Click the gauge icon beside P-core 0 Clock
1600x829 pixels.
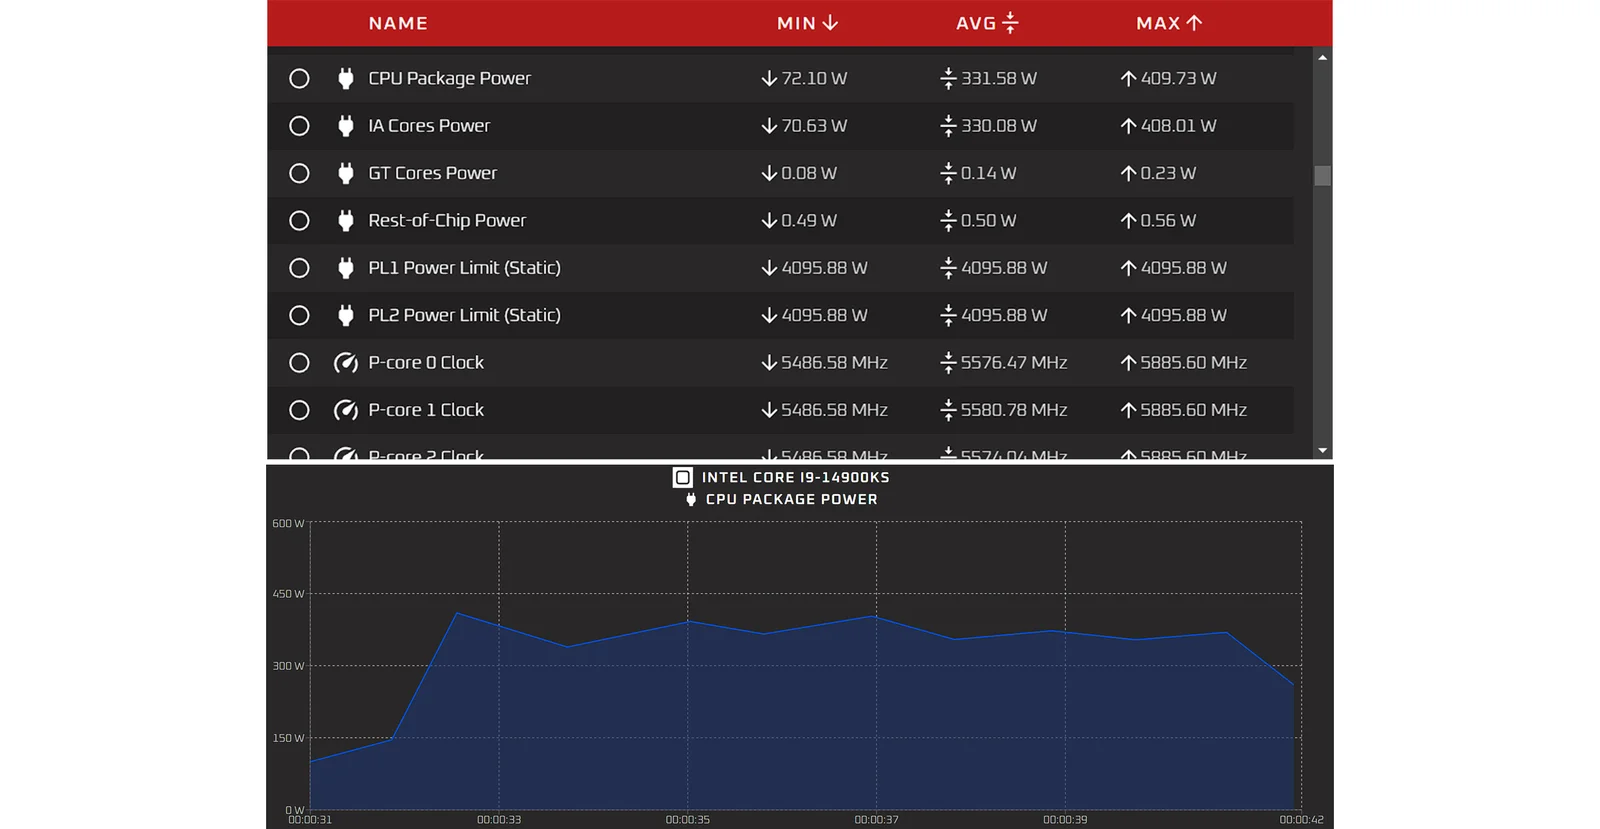346,363
